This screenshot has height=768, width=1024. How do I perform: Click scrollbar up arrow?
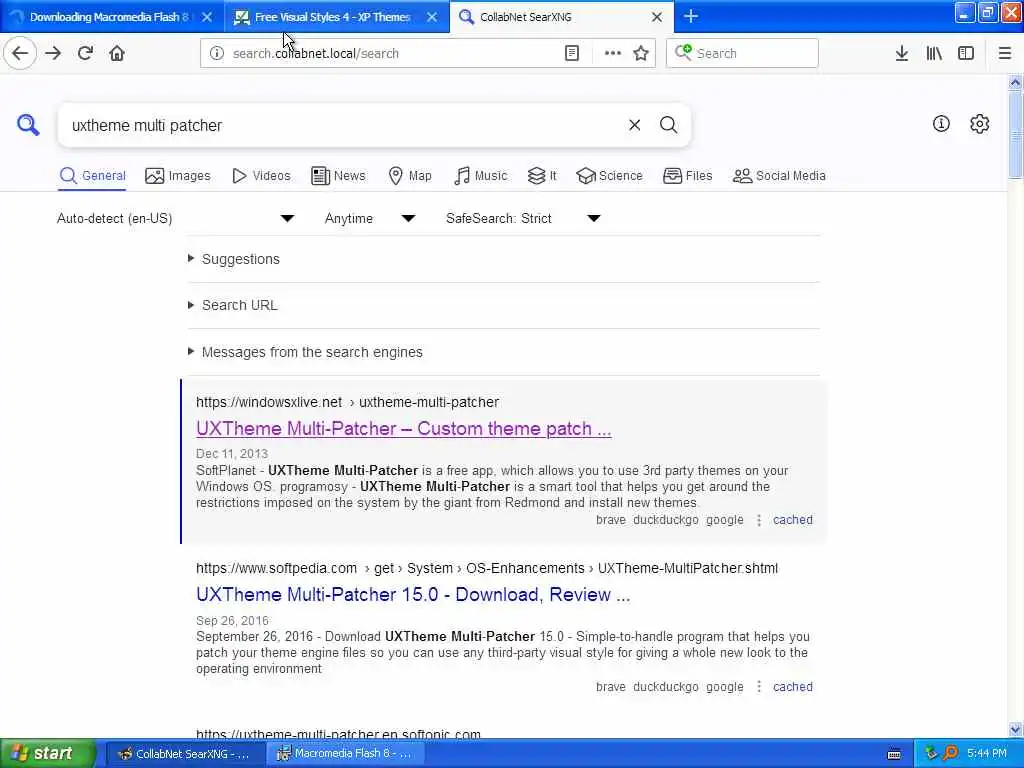click(1015, 82)
